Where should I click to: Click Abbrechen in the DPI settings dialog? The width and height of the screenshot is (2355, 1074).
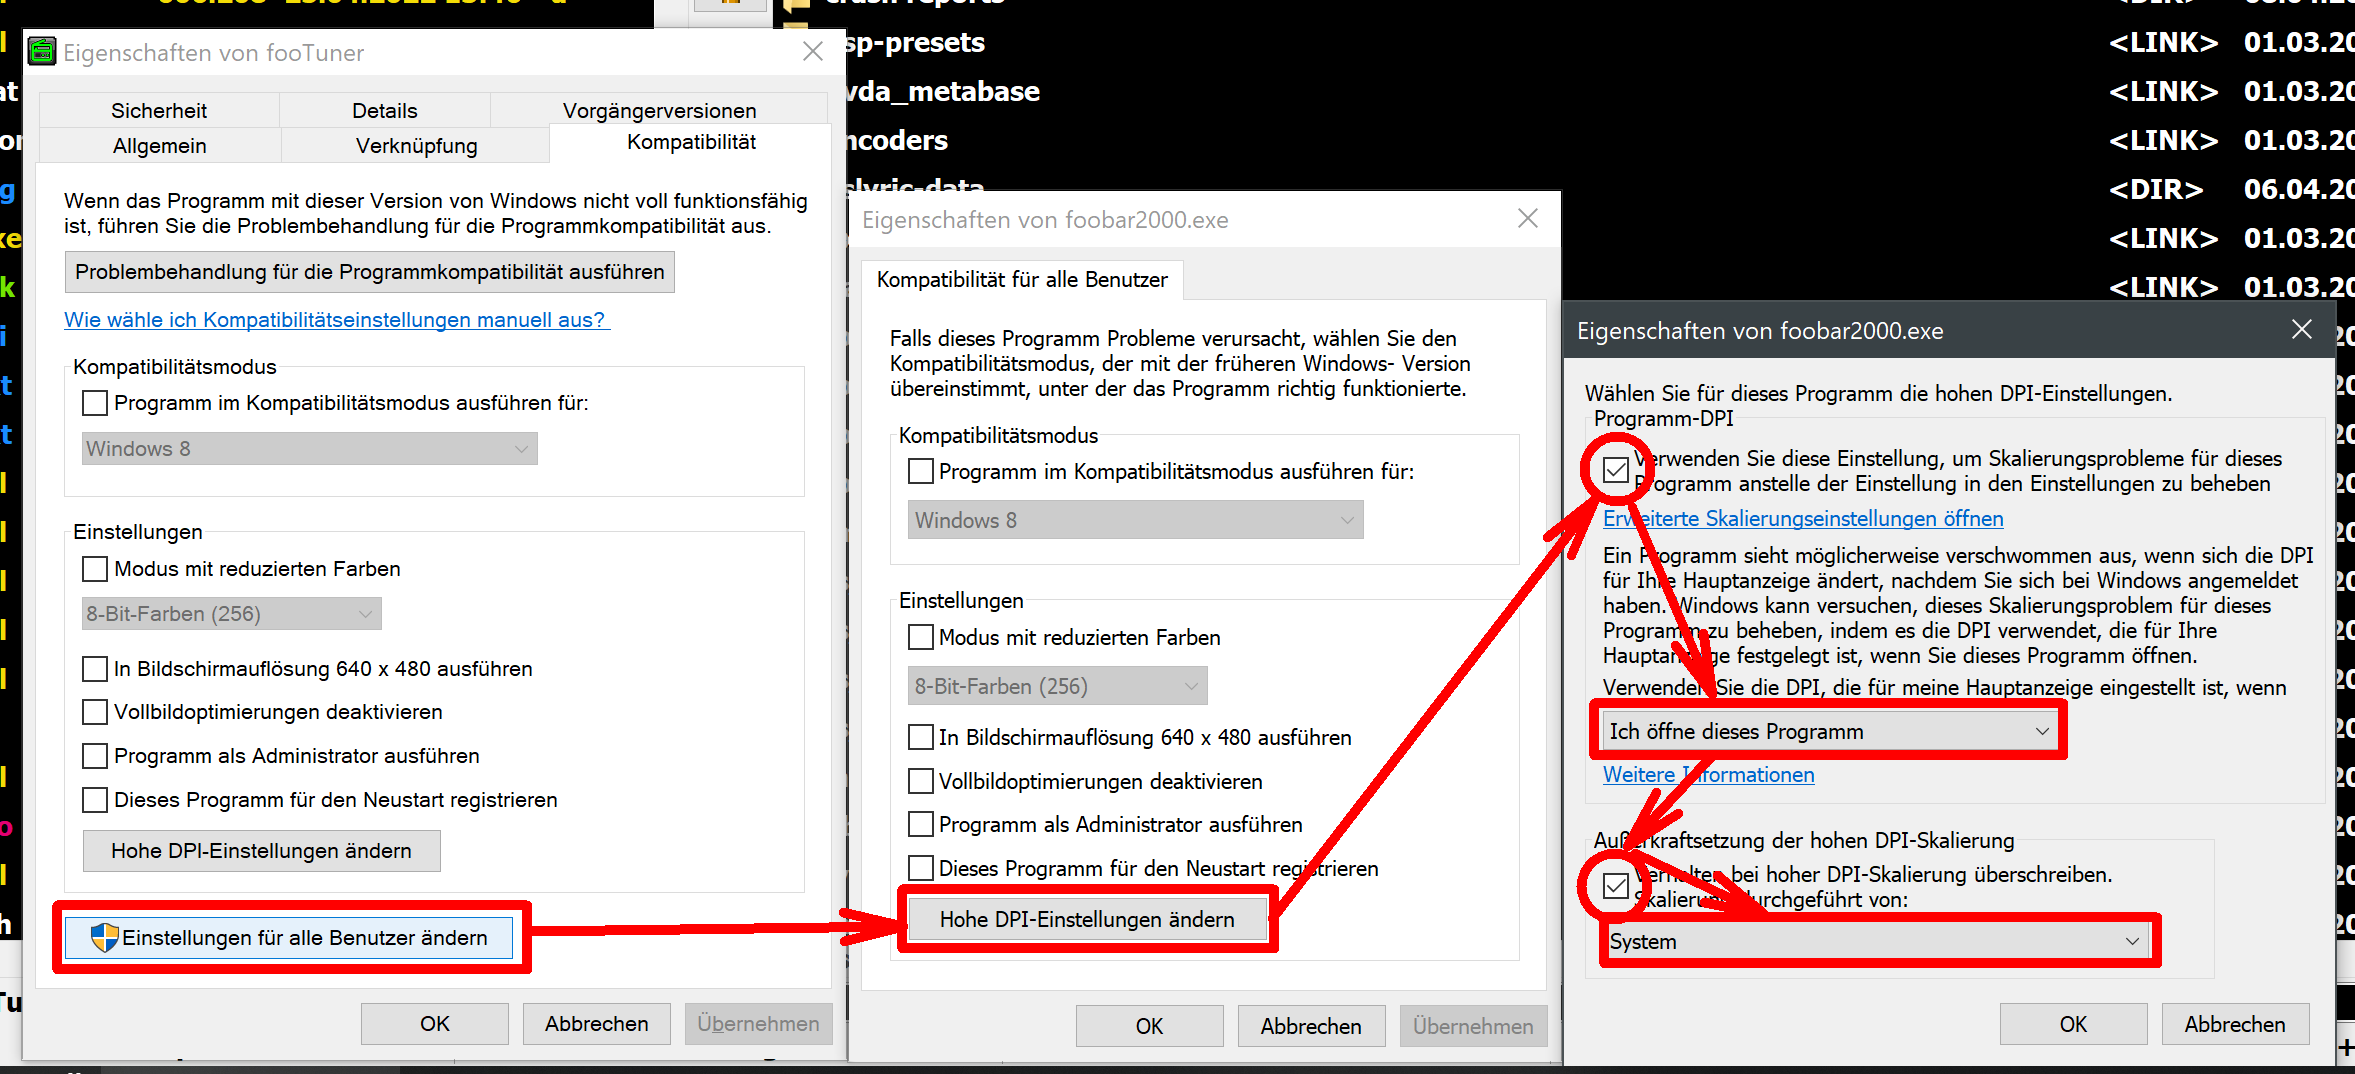(2235, 1024)
